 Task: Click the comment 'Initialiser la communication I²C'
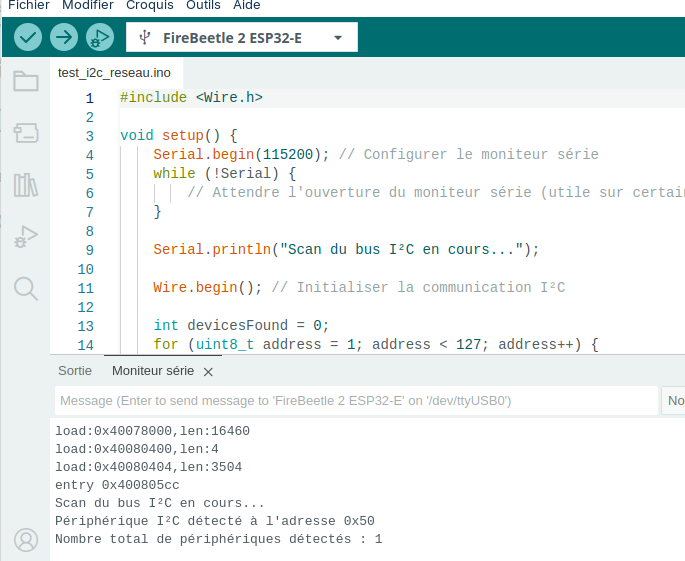click(x=419, y=287)
